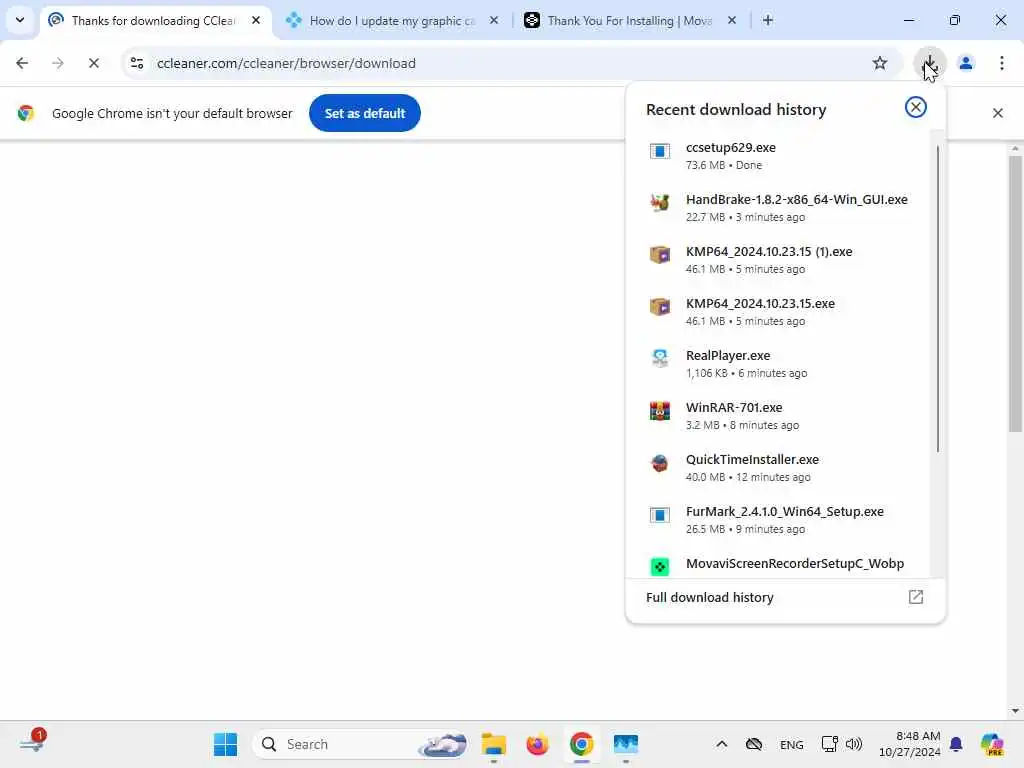The image size is (1024, 768).
Task: Click the ENG language indicator
Action: coord(792,744)
